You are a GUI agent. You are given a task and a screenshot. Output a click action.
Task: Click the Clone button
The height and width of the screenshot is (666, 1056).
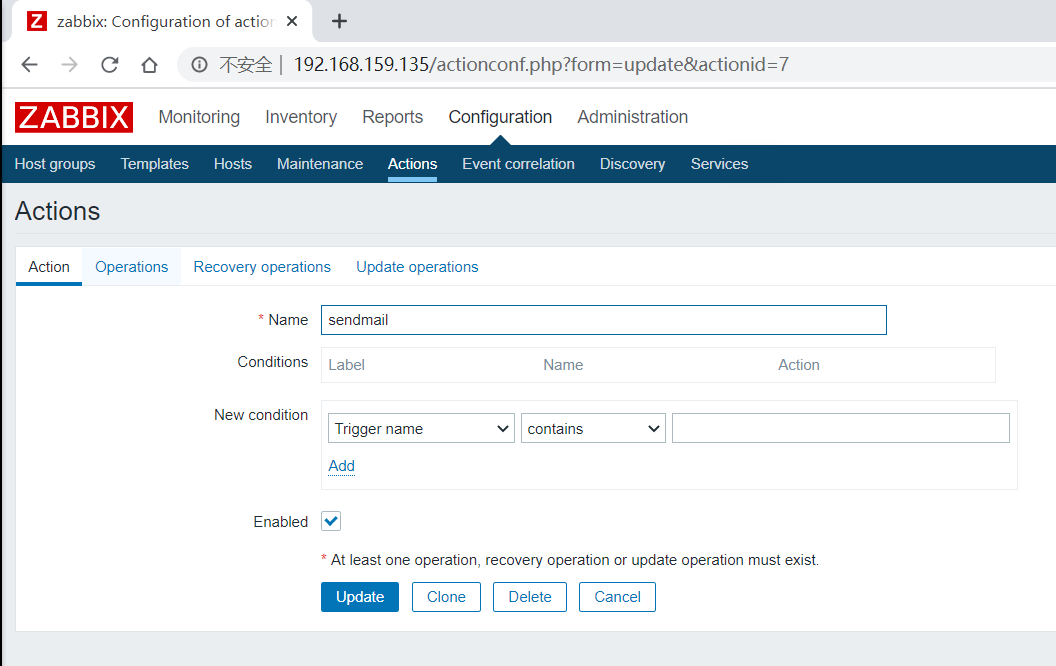(446, 597)
